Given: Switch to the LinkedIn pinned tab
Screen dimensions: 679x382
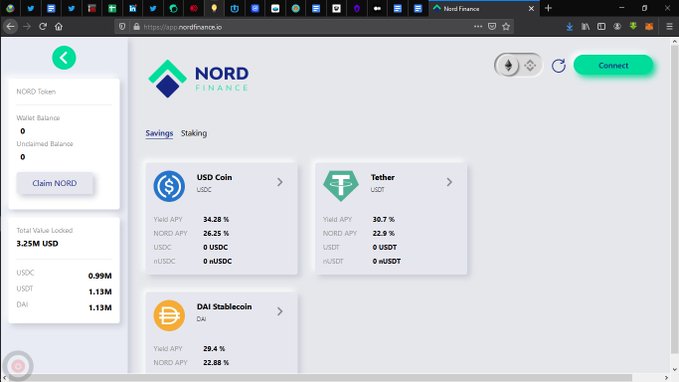Looking at the screenshot, I should (133, 8).
